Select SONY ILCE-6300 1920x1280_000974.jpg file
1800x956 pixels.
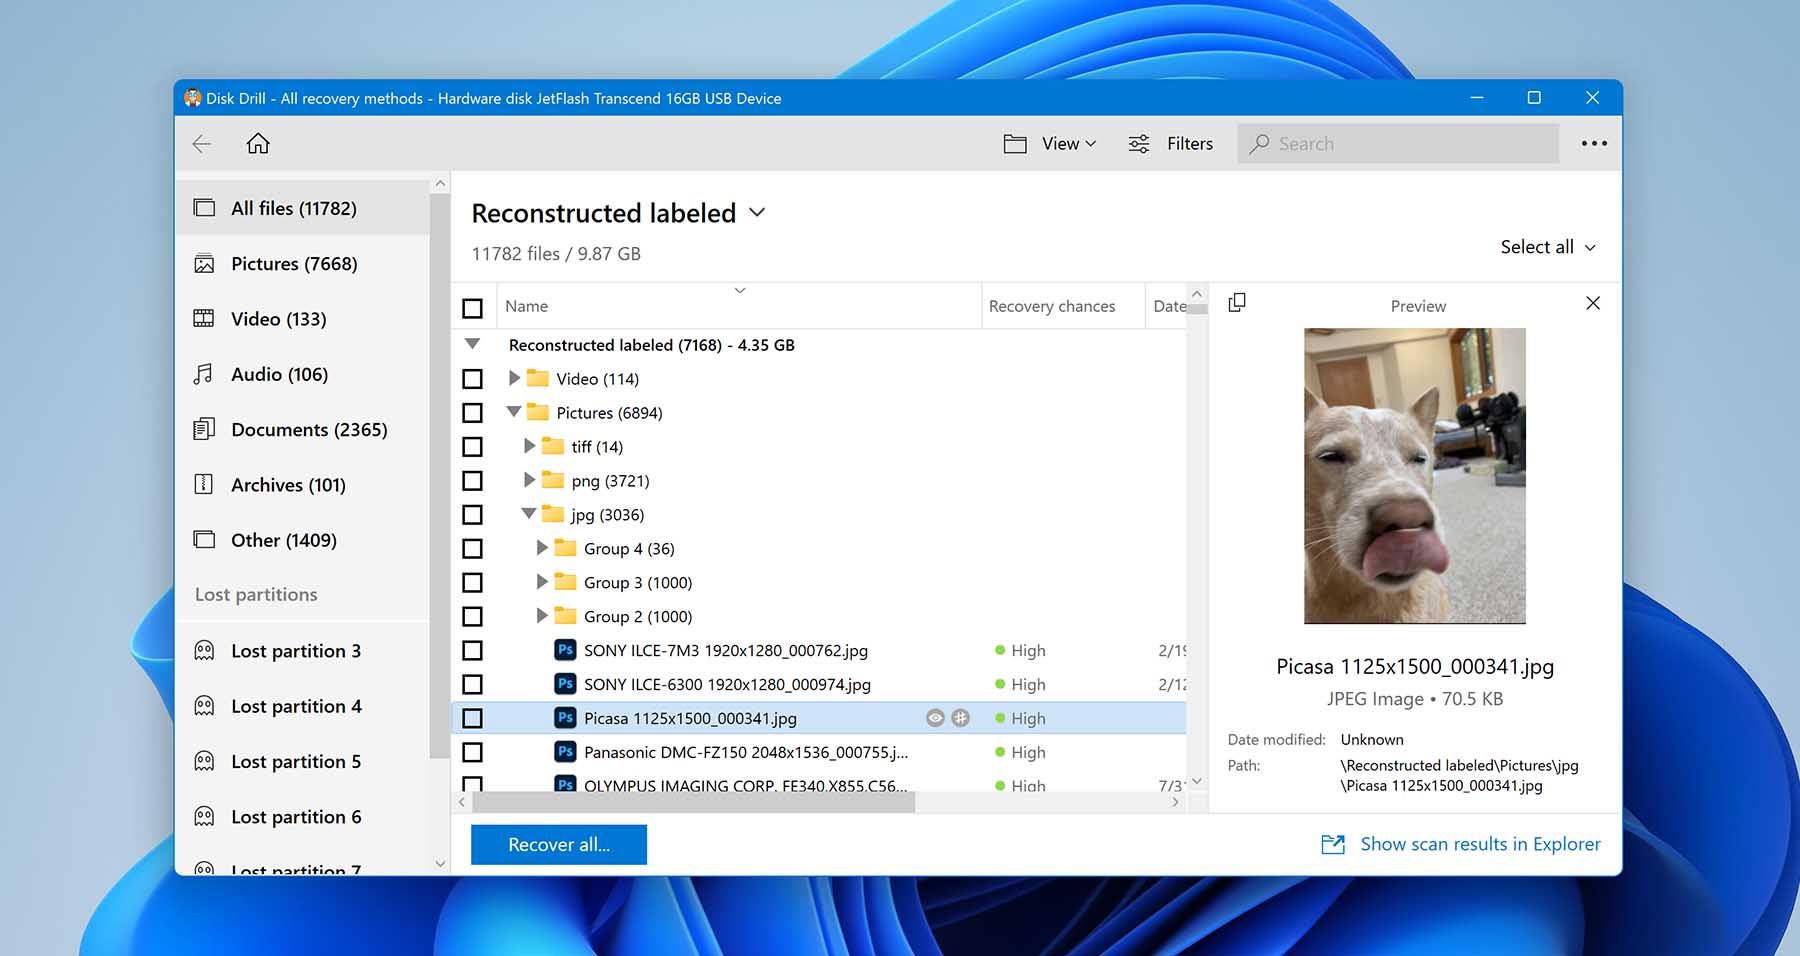point(727,685)
